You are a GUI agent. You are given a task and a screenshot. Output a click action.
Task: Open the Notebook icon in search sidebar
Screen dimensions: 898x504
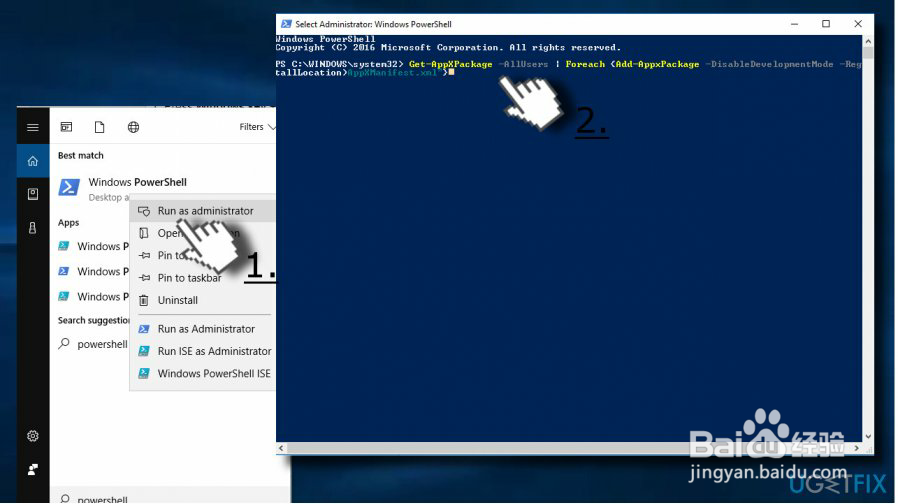(x=33, y=194)
